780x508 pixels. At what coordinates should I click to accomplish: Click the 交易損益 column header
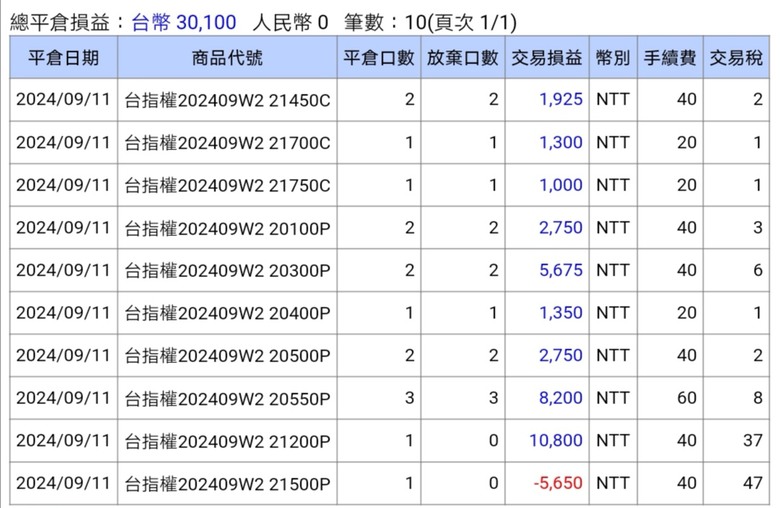[547, 58]
